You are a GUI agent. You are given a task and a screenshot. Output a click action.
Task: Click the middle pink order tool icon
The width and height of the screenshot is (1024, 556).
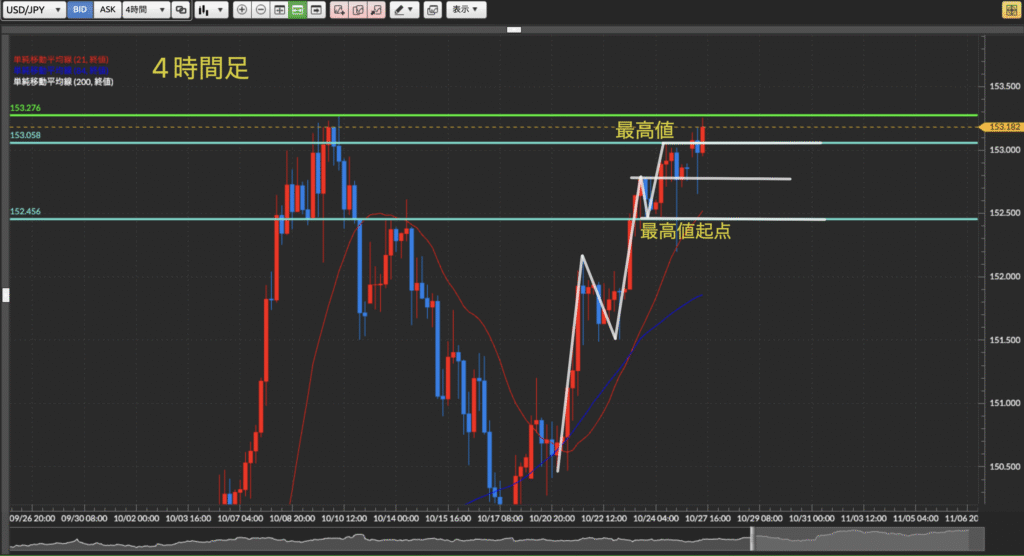tap(357, 9)
